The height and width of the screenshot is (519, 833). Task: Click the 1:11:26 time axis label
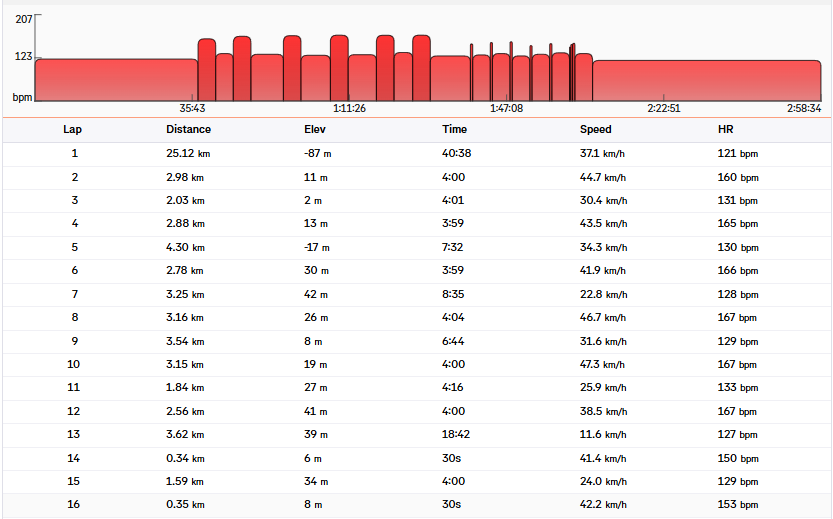click(349, 108)
